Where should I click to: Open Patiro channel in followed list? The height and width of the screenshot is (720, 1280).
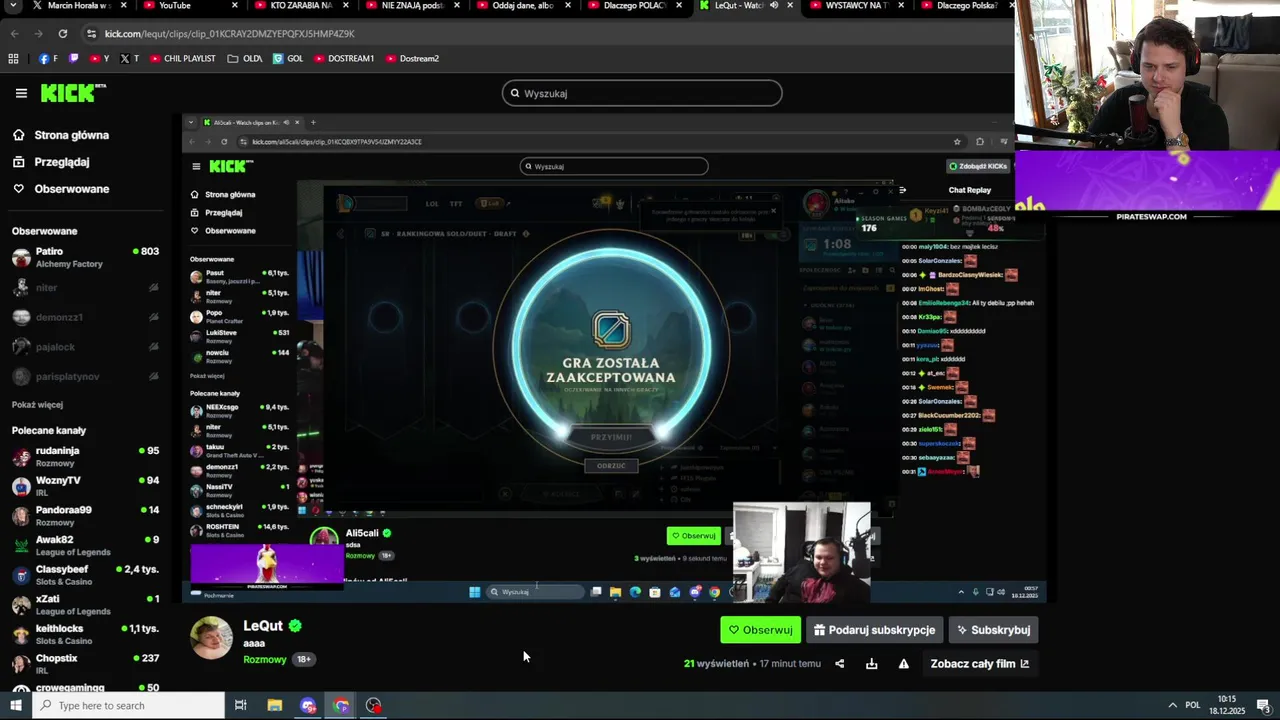[x=85, y=257]
